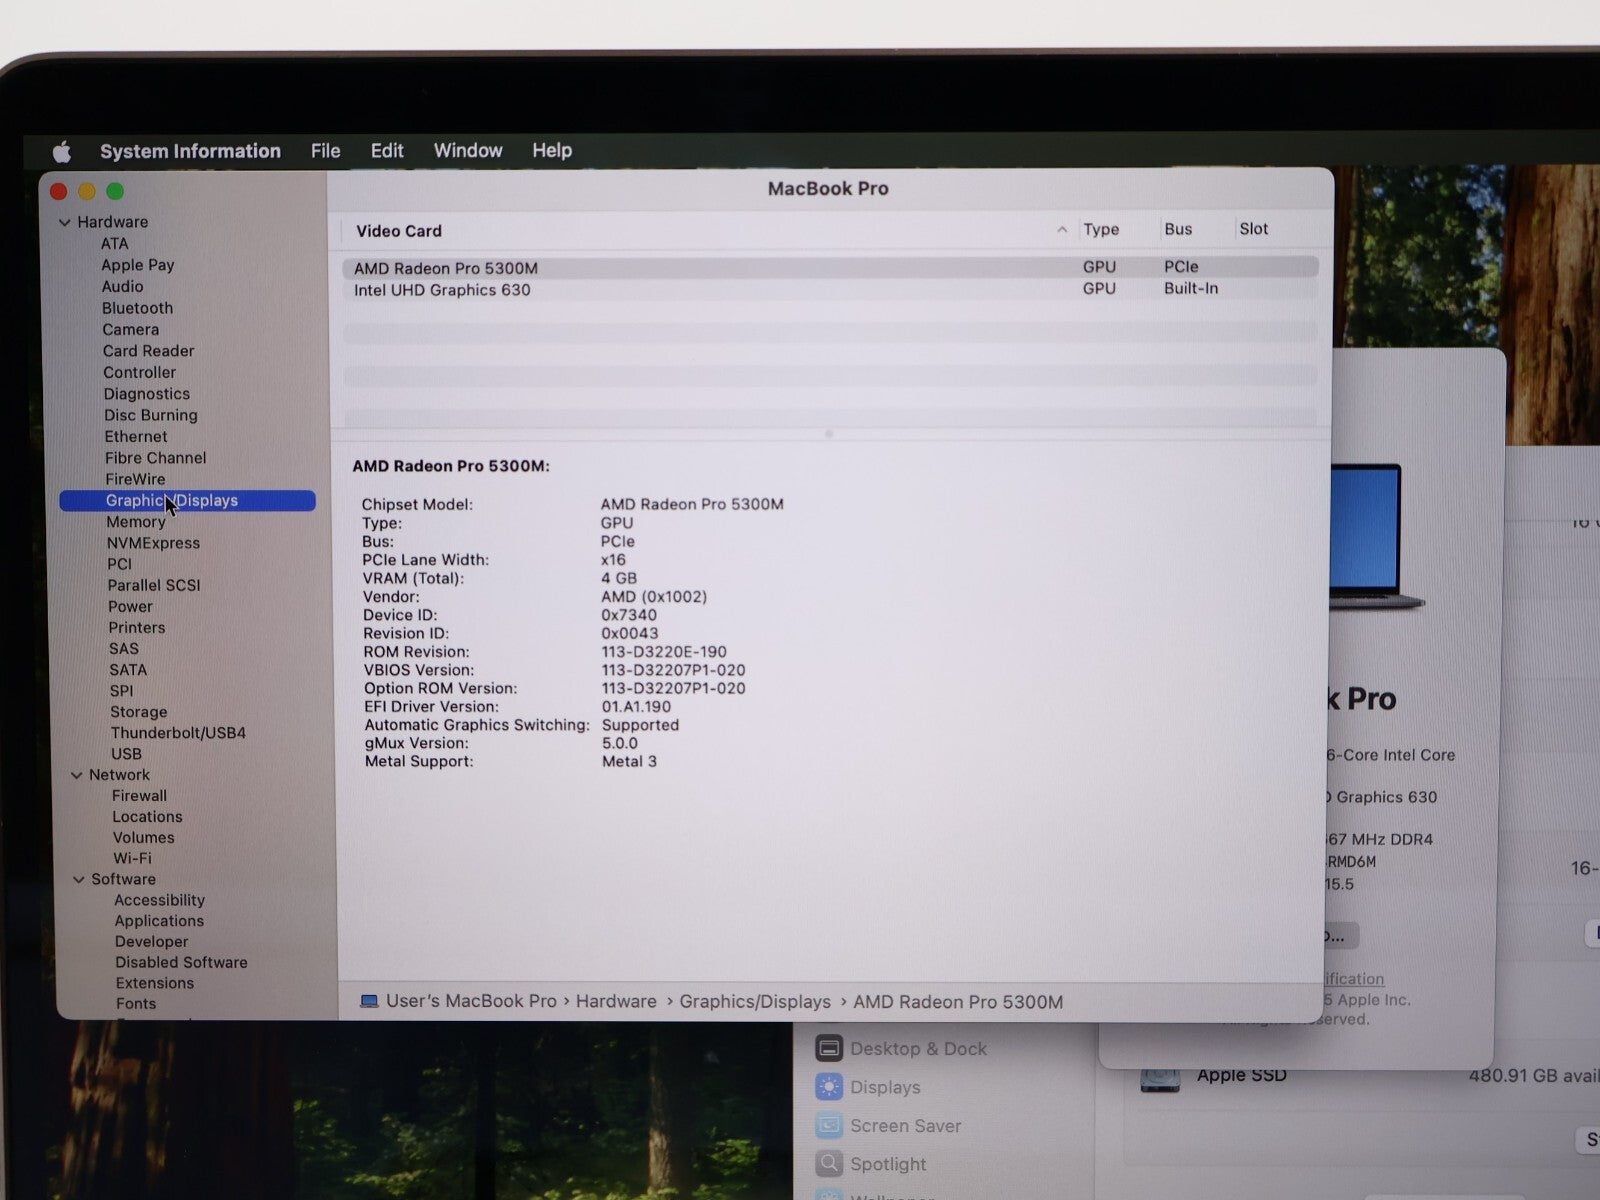This screenshot has height=1200, width=1600.
Task: Open the System Information app menu
Action: coord(190,151)
